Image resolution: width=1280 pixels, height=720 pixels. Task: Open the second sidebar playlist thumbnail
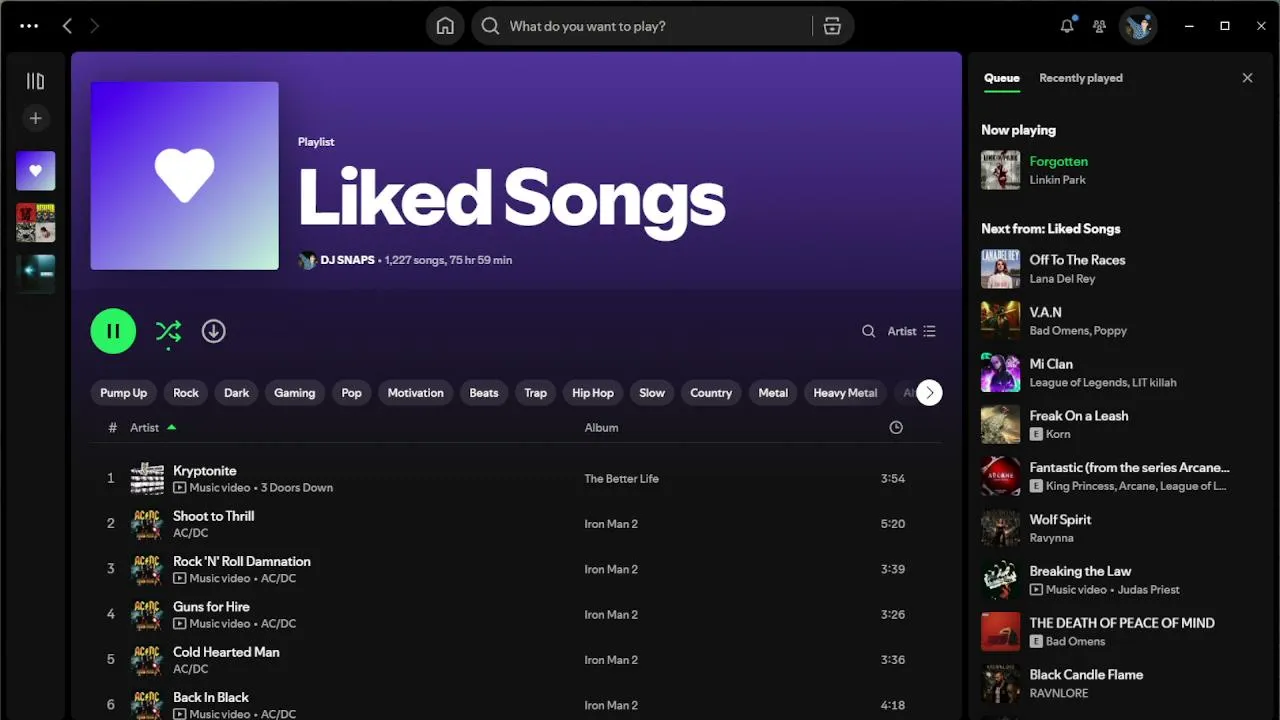click(35, 222)
